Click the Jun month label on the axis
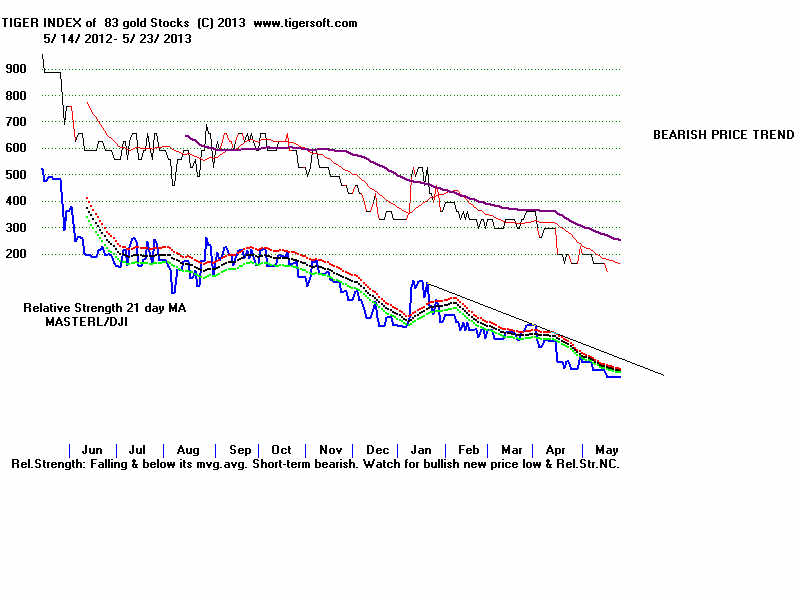 coord(92,450)
